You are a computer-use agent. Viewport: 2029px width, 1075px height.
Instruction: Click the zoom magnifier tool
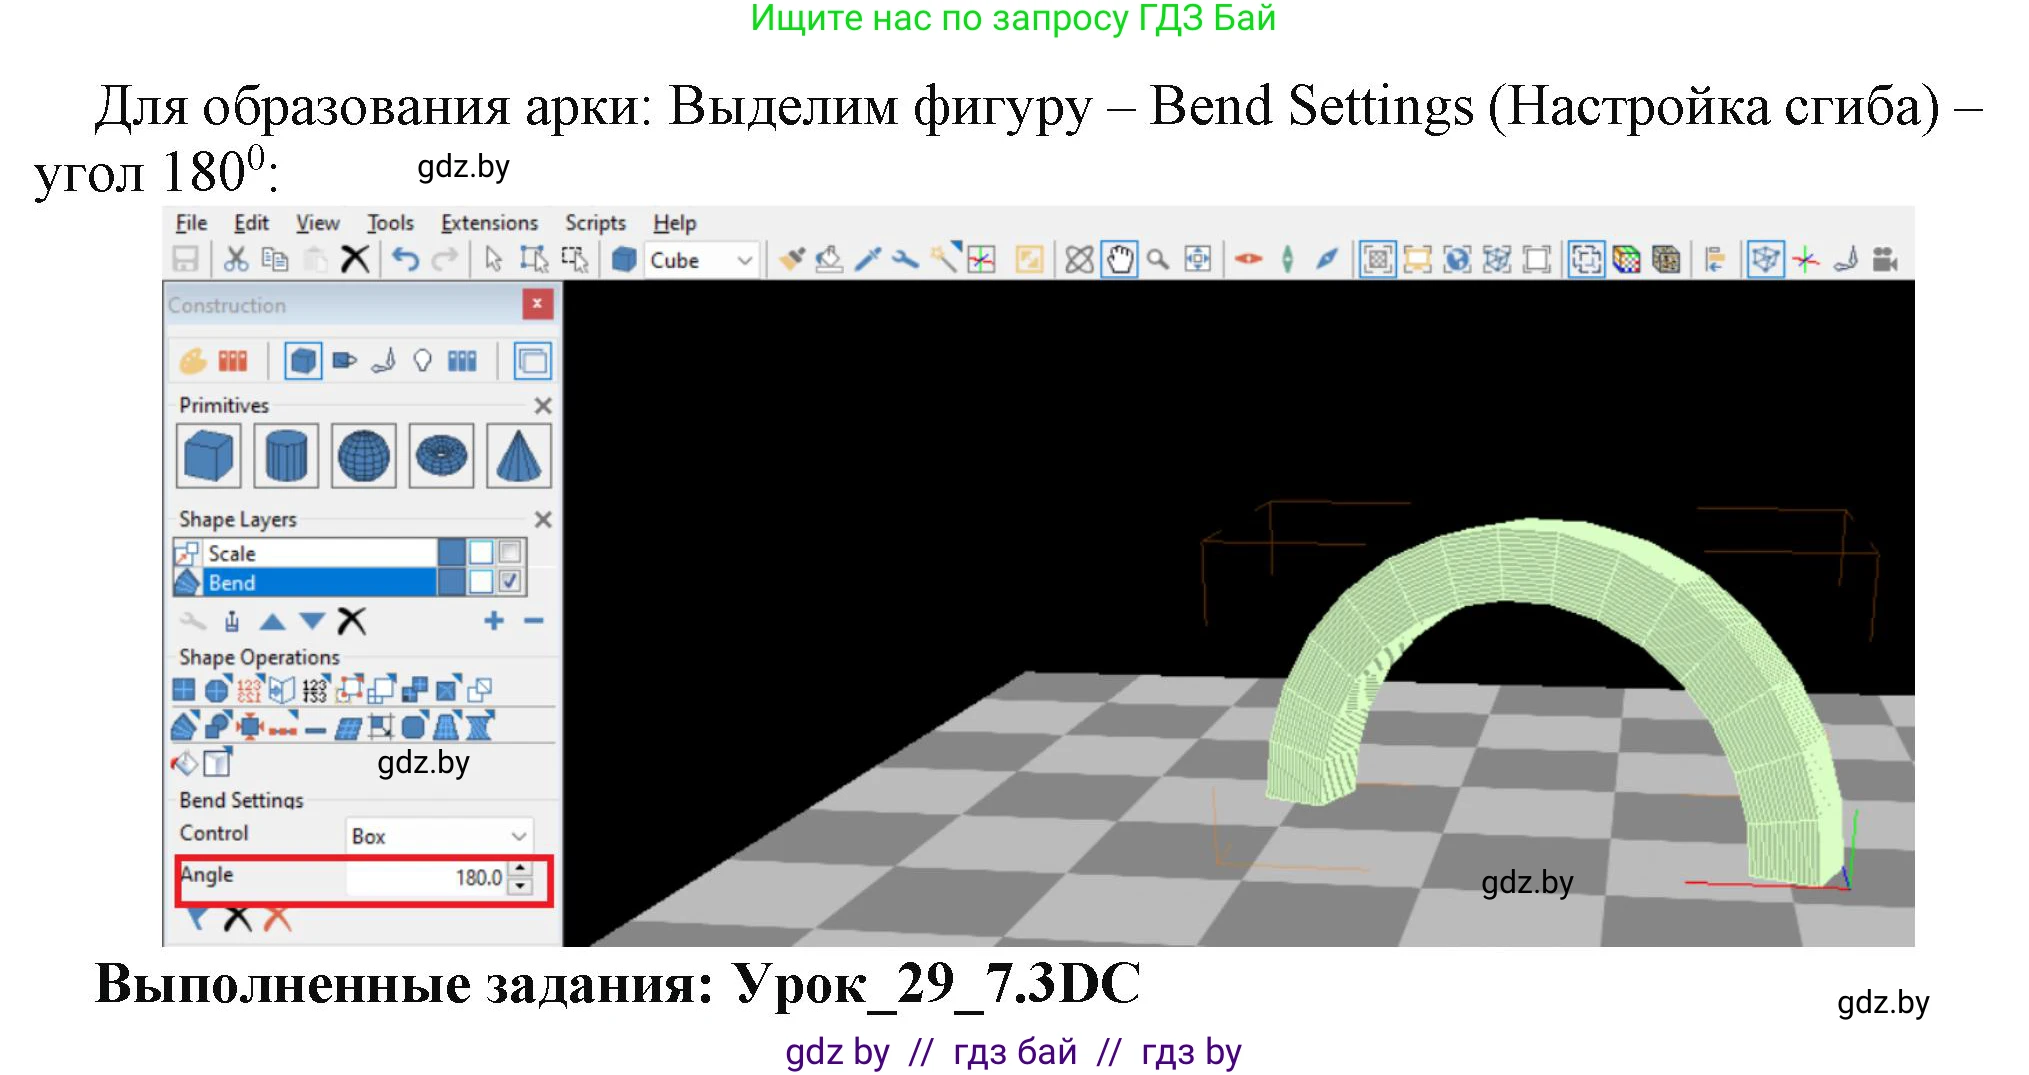pyautogui.click(x=1158, y=260)
